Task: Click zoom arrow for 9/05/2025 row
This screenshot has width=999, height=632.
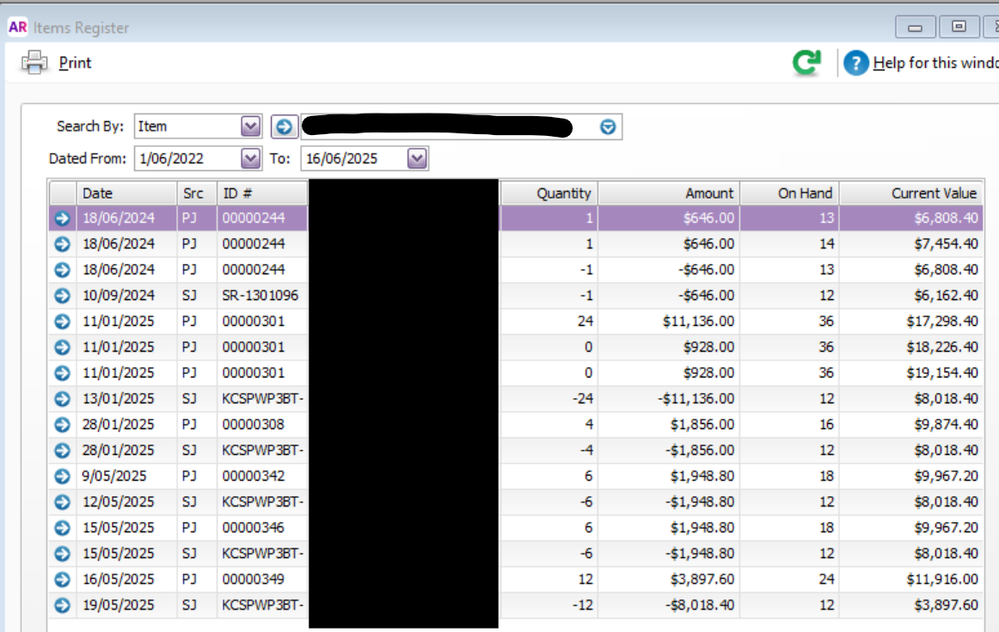Action: coord(62,477)
